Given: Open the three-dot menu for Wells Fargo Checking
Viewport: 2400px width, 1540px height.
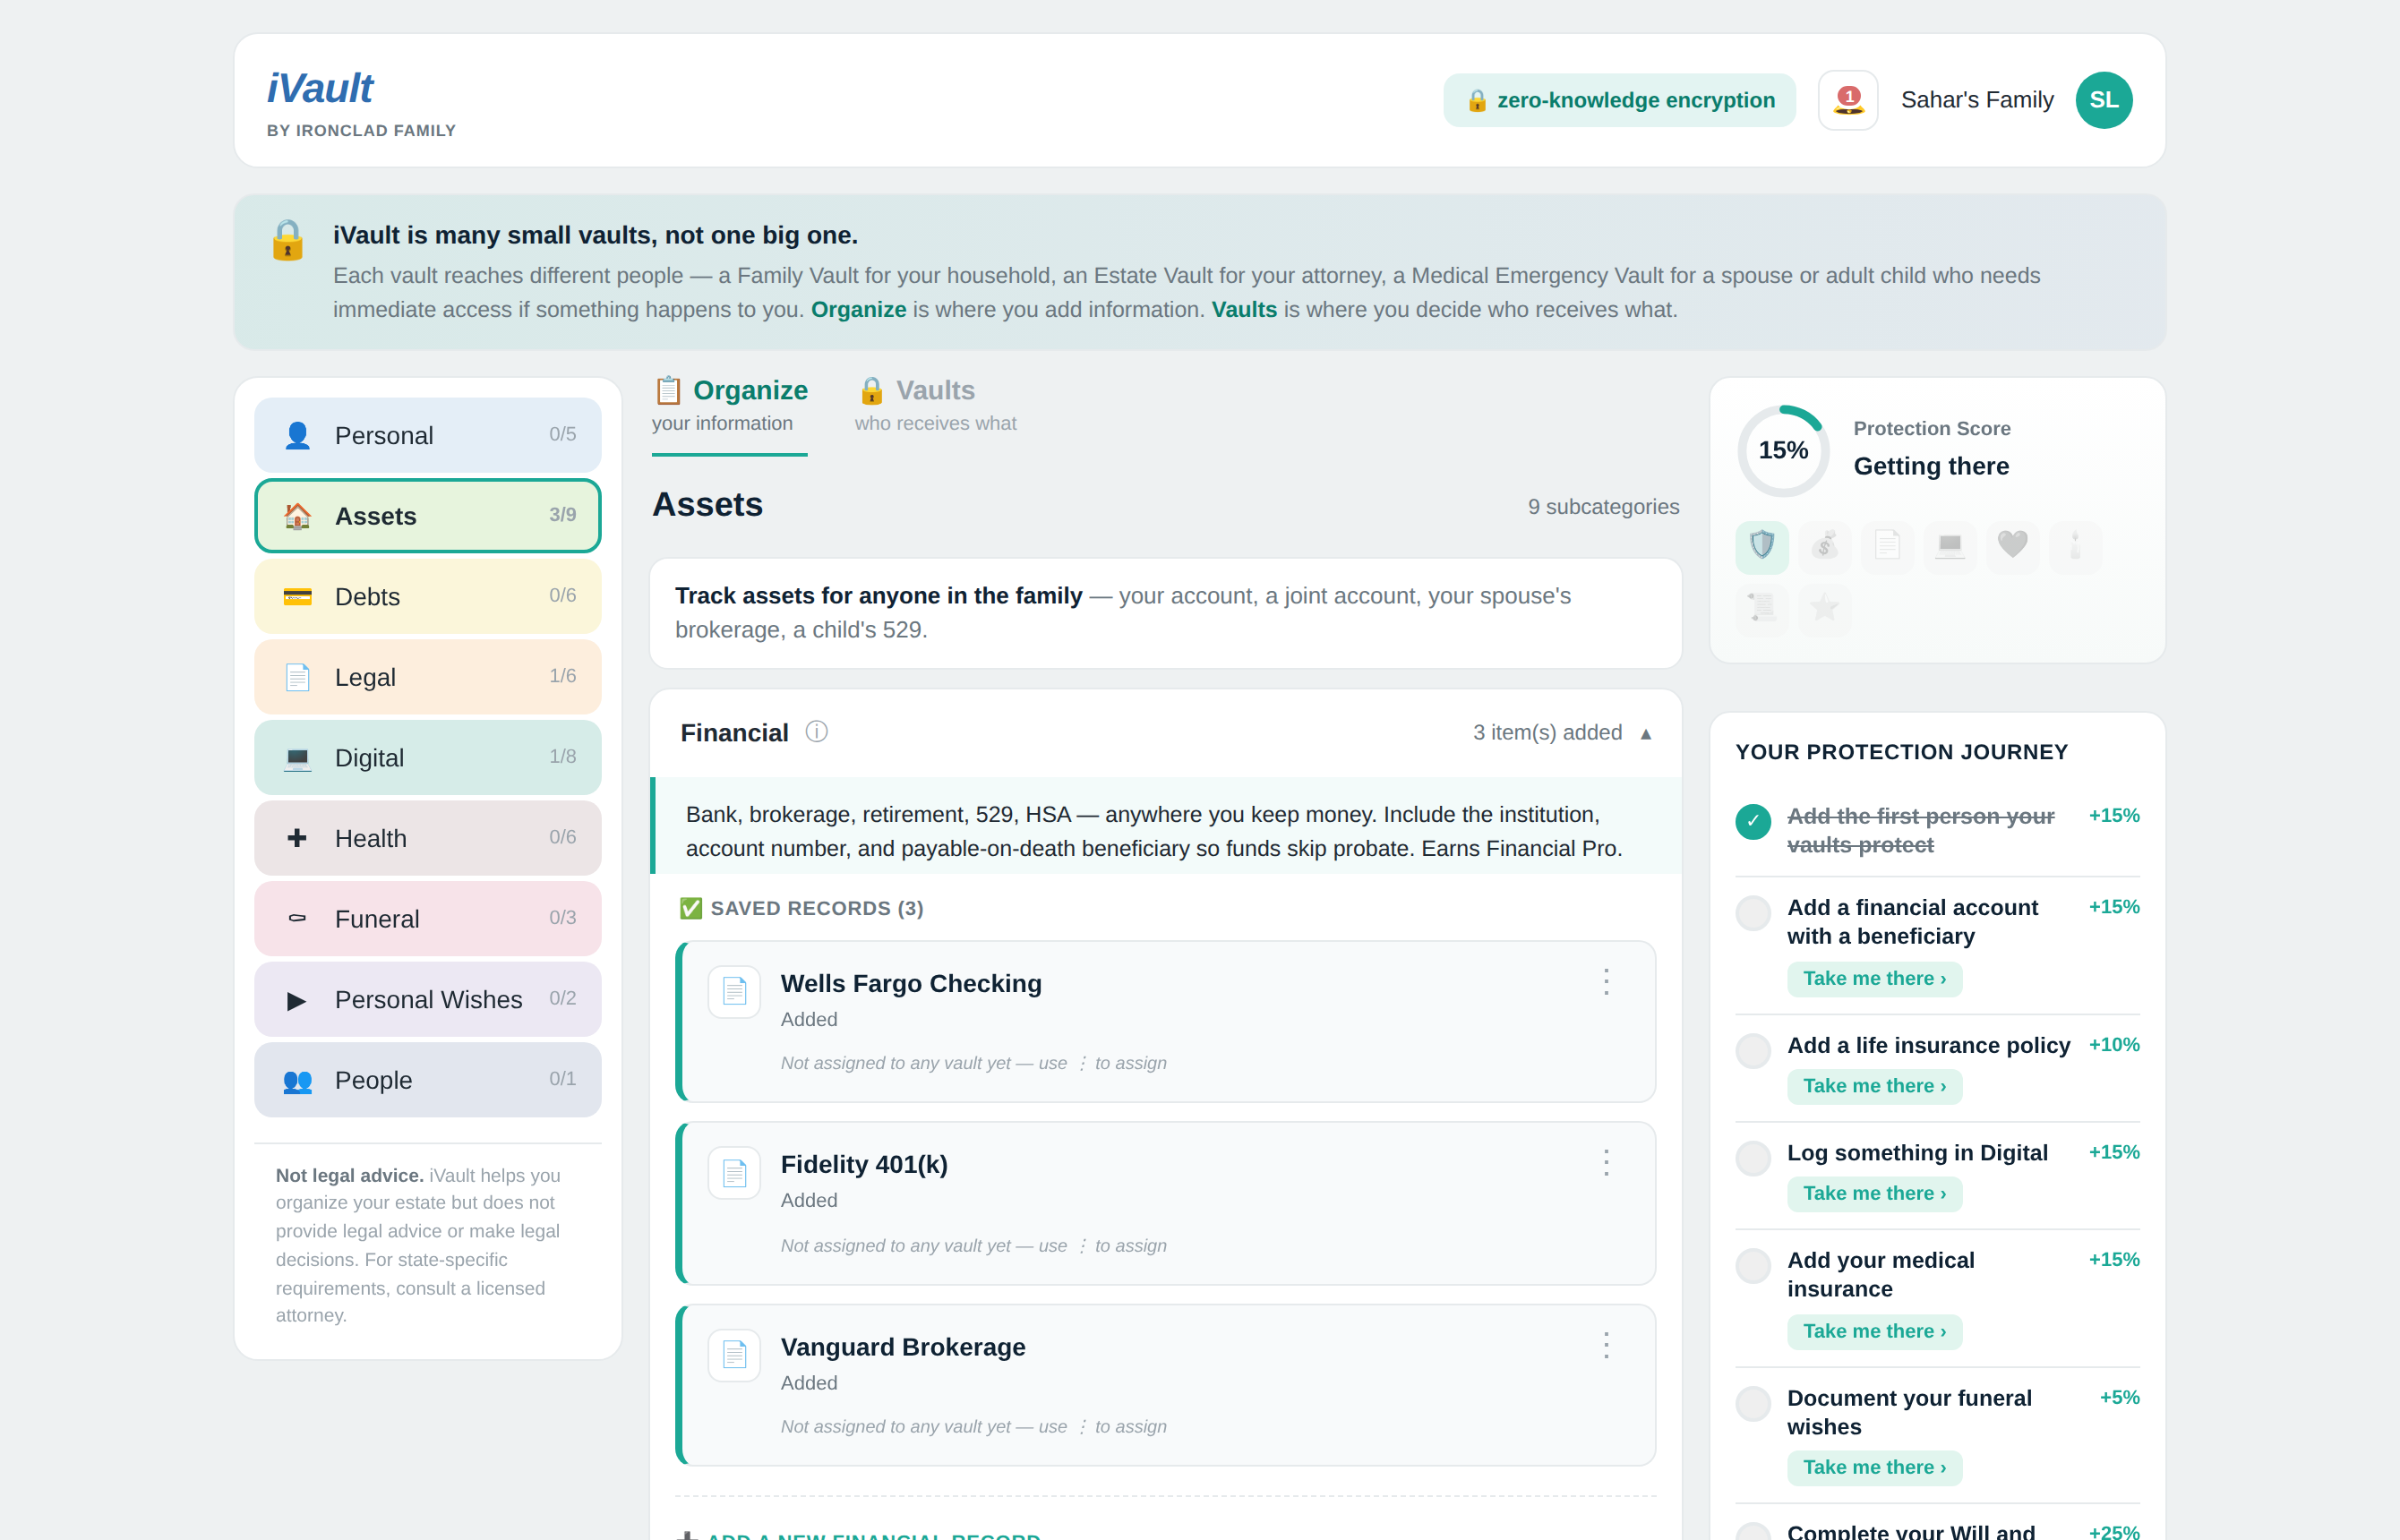Looking at the screenshot, I should coord(1606,982).
